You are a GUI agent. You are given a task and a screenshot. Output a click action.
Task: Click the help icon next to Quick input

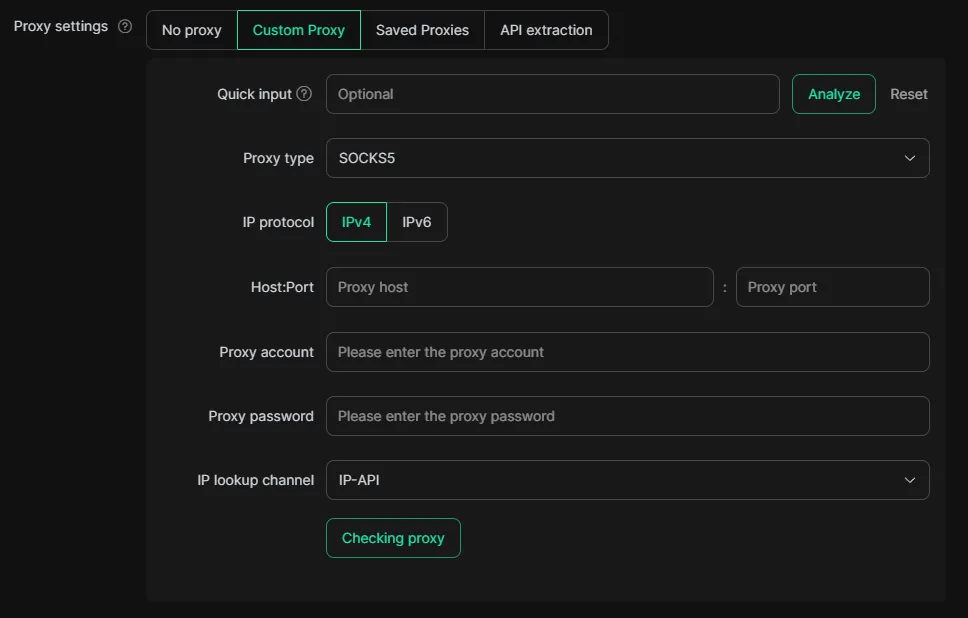pyautogui.click(x=304, y=94)
